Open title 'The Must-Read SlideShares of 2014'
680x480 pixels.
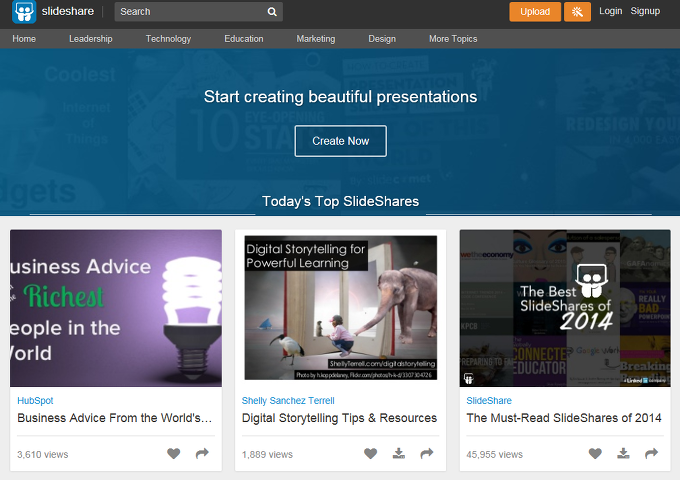click(564, 418)
